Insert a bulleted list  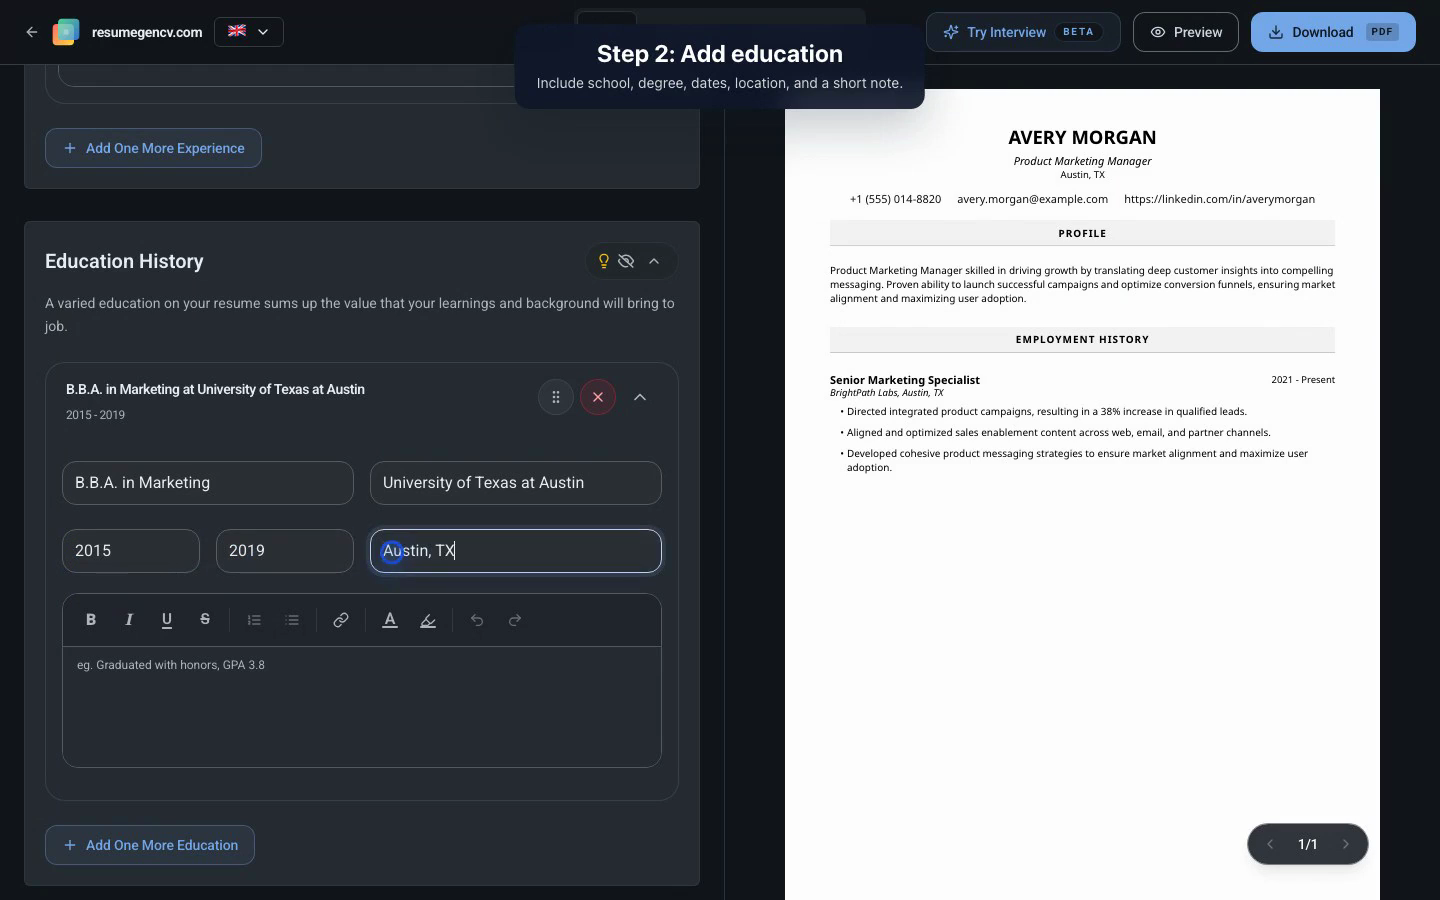[292, 620]
